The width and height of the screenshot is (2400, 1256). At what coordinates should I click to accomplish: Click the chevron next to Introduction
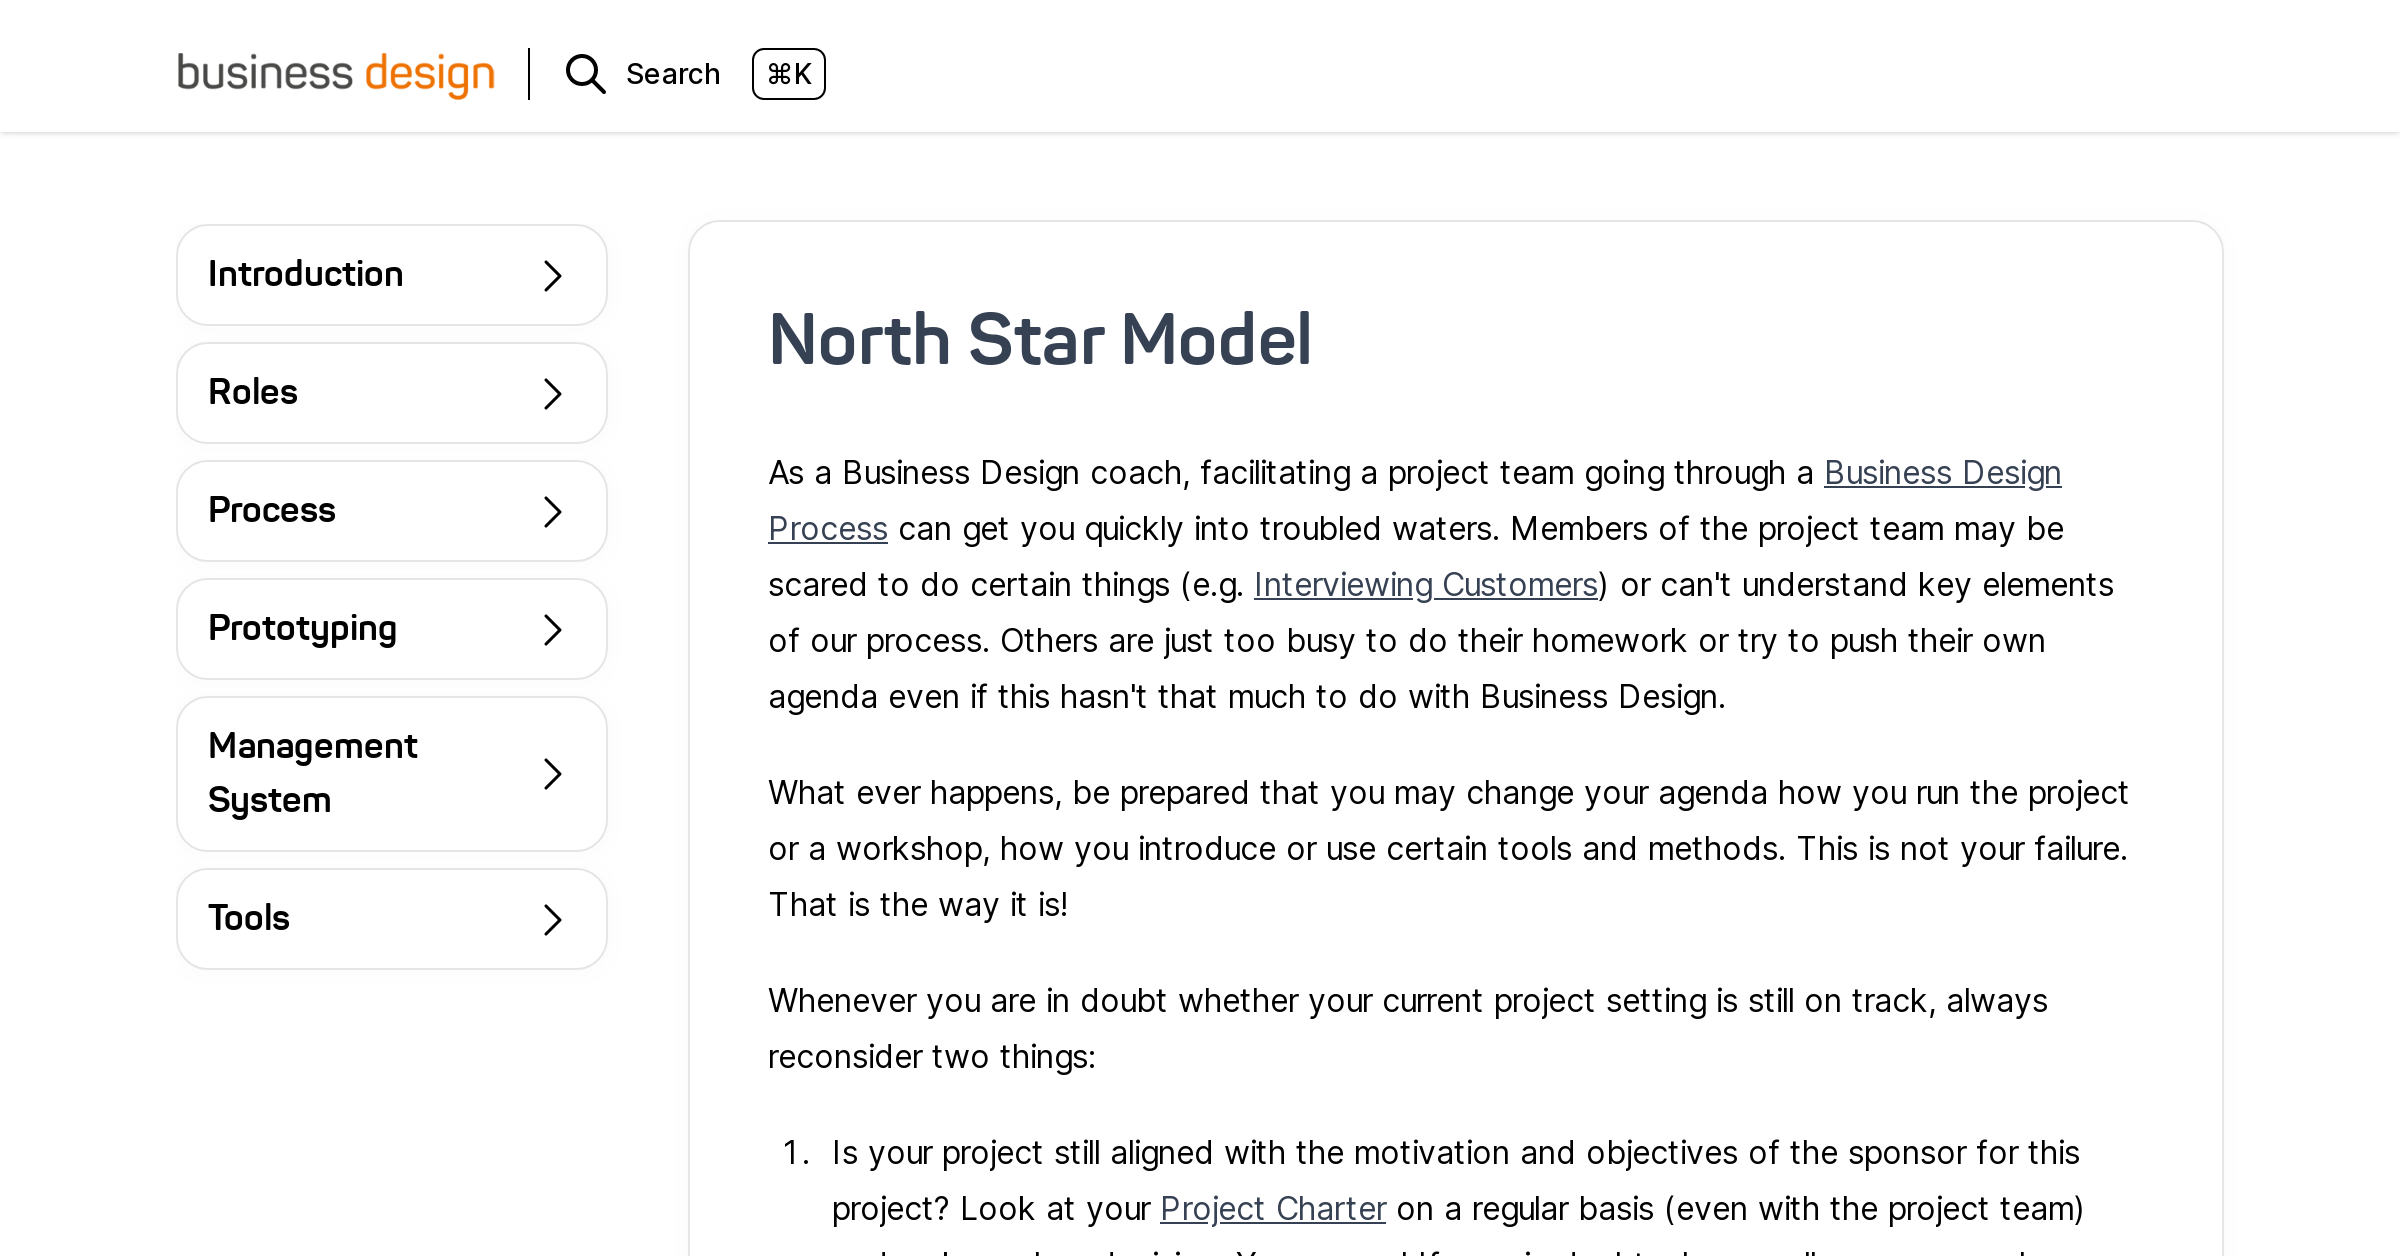pyautogui.click(x=552, y=275)
